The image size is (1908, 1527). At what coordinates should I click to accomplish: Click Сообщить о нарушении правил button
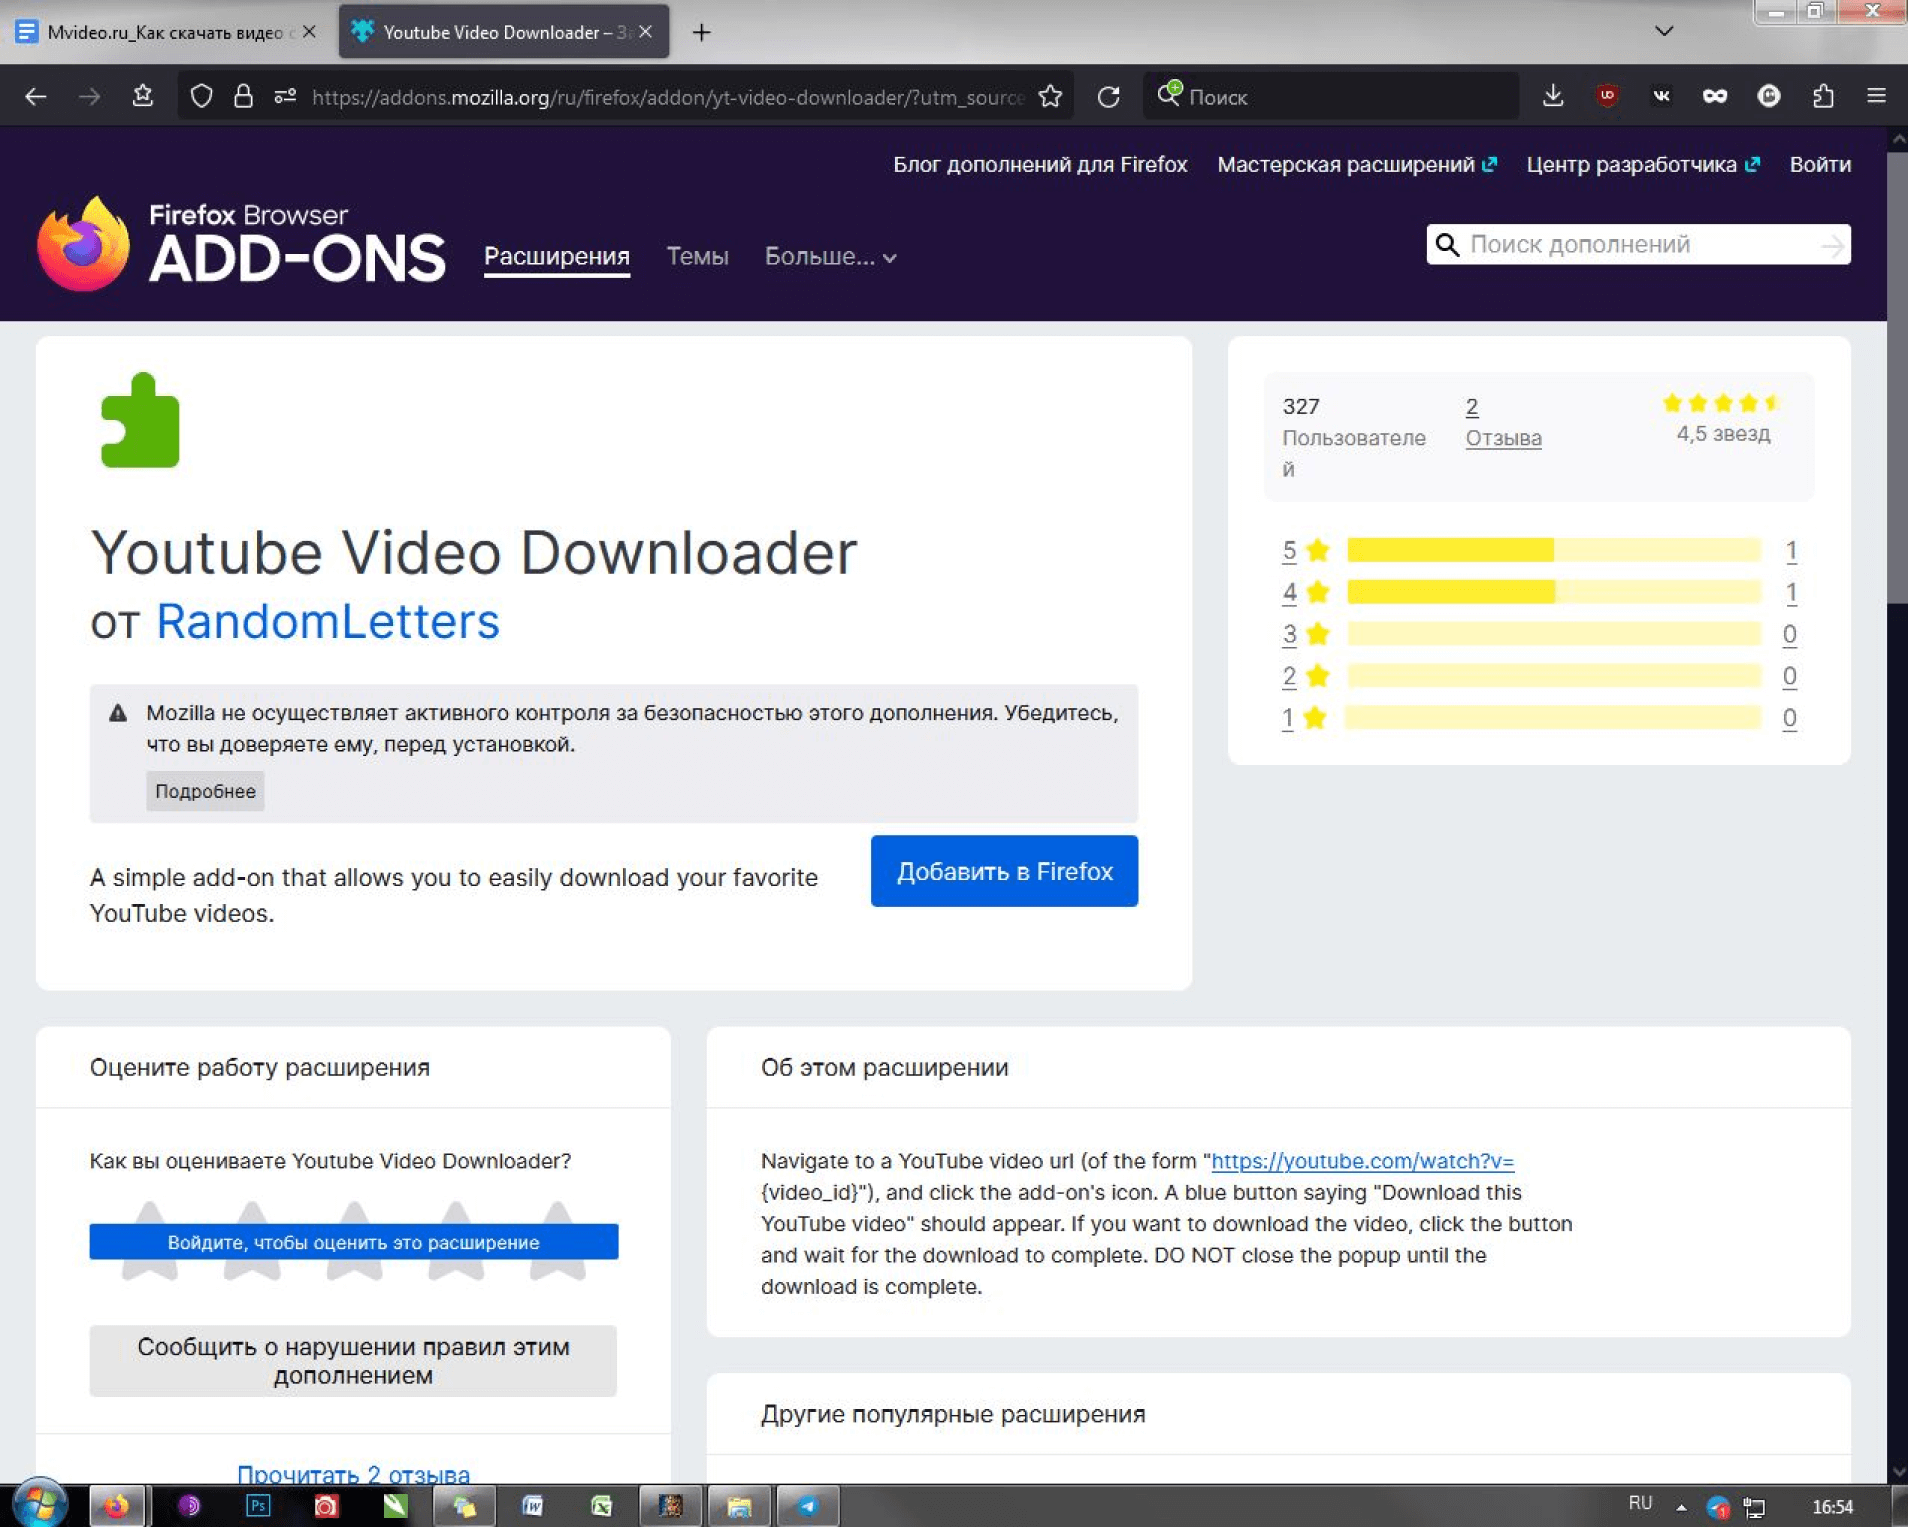(353, 1361)
